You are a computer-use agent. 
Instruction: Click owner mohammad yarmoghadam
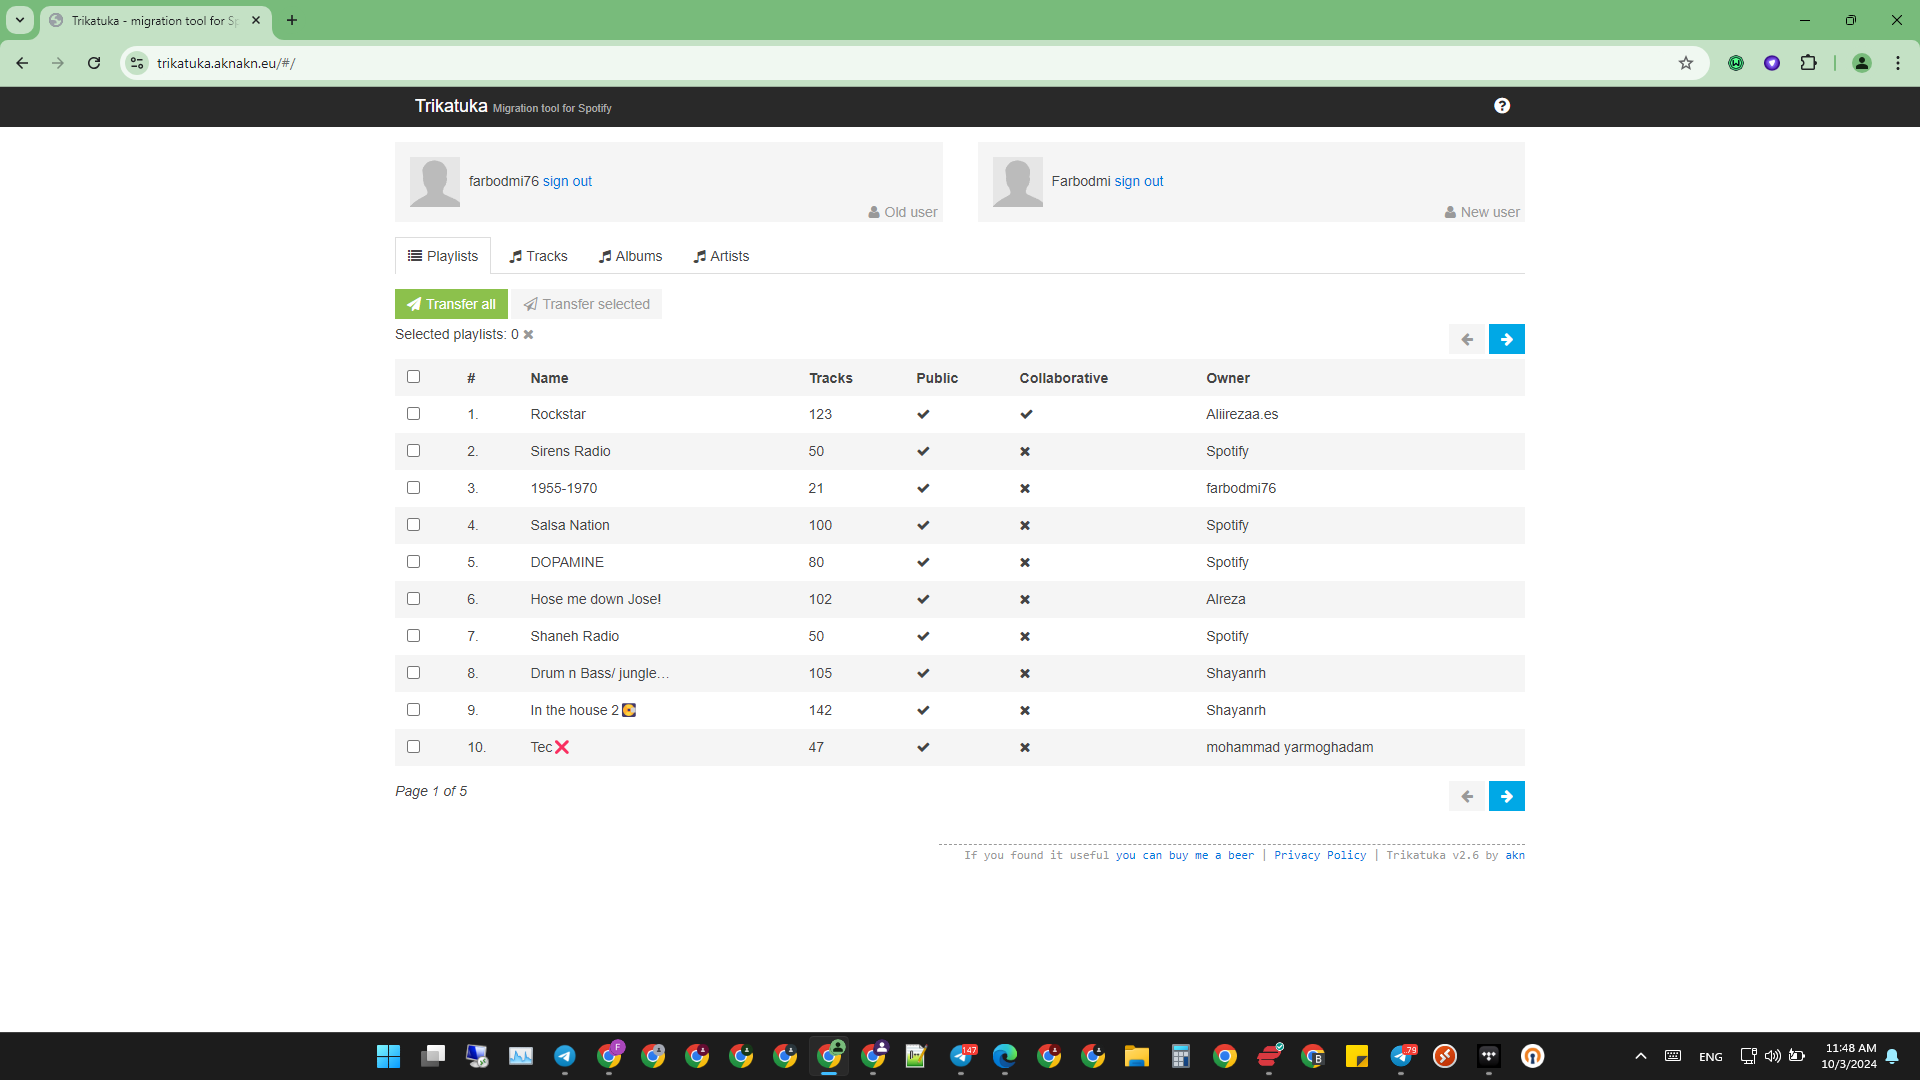[x=1290, y=747]
